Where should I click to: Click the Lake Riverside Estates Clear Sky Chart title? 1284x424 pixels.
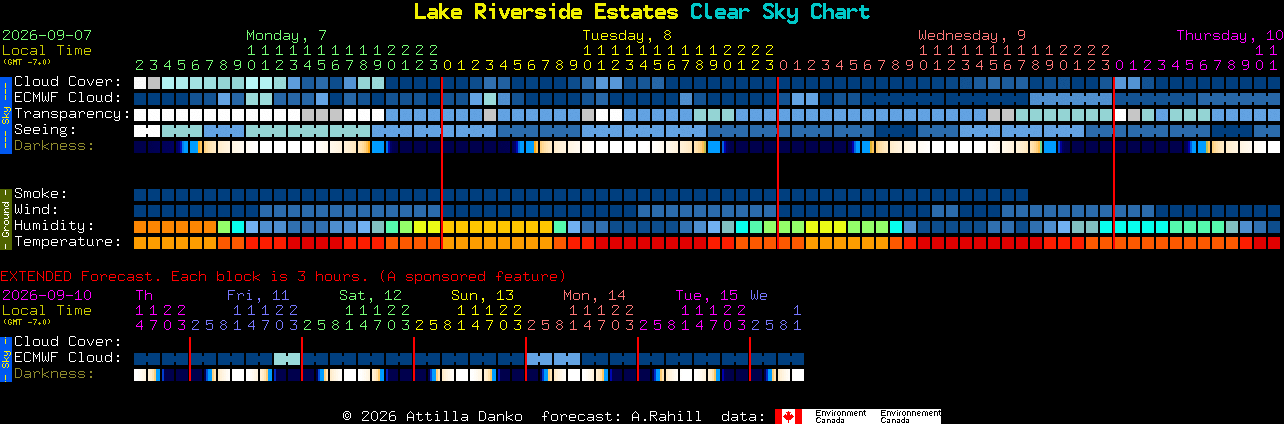pyautogui.click(x=642, y=12)
